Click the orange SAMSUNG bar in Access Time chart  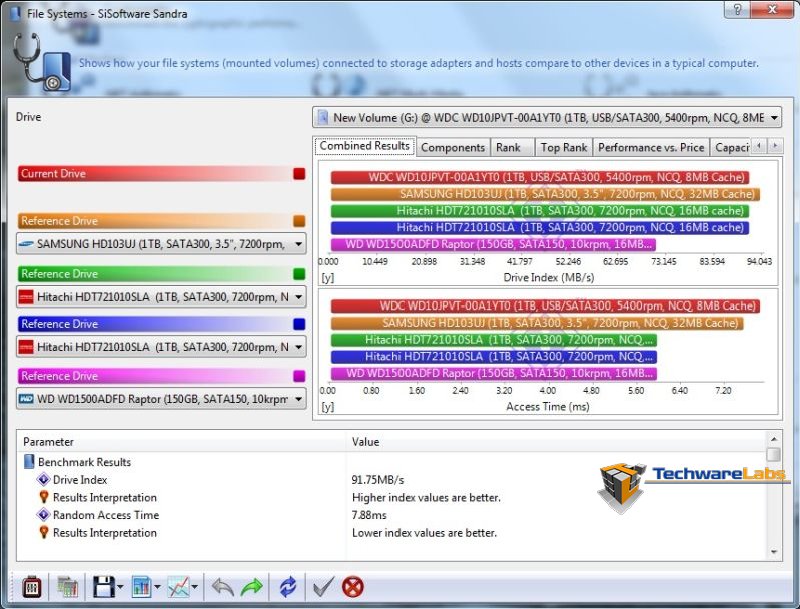click(537, 323)
